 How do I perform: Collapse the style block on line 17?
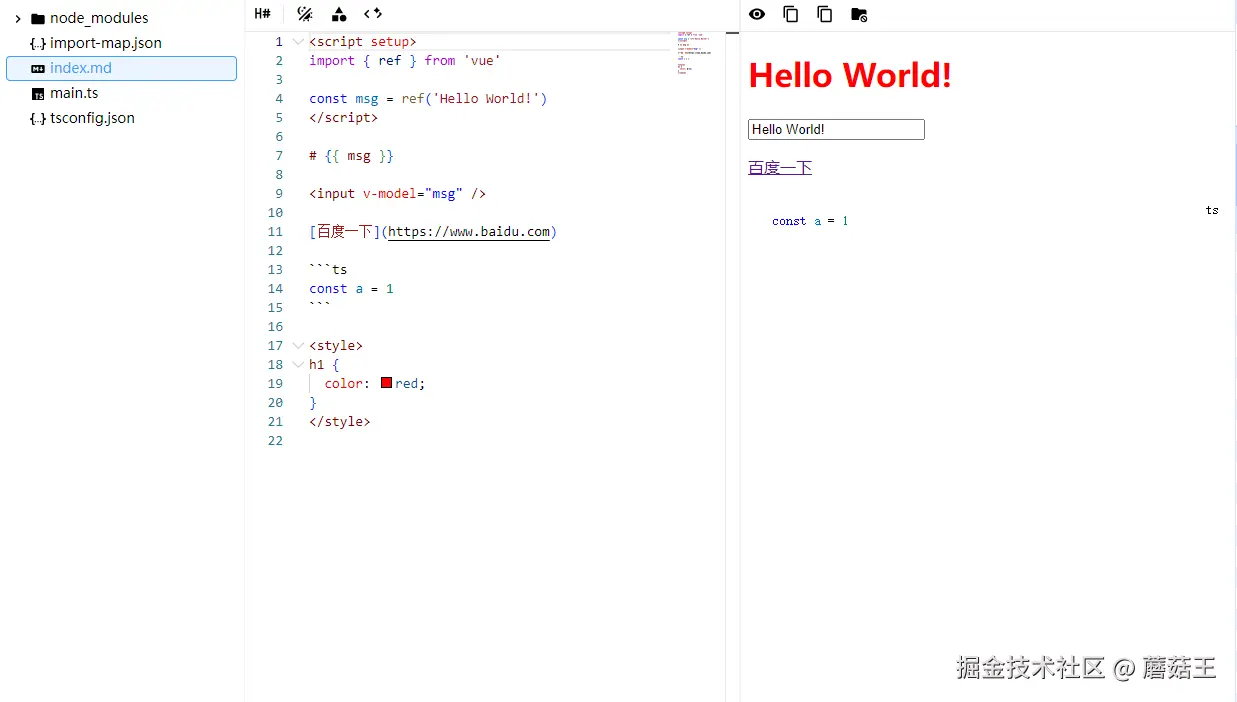point(296,345)
